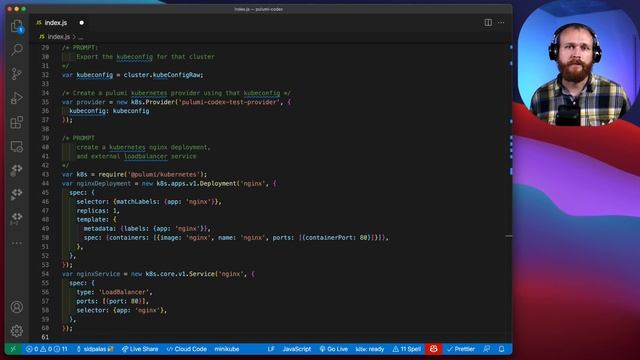Click the split editor icon

click(x=488, y=22)
